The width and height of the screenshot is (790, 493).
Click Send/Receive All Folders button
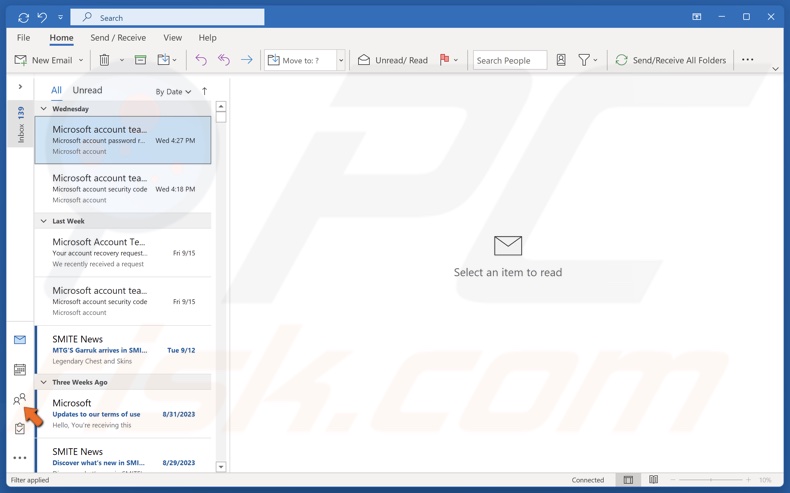click(x=671, y=60)
